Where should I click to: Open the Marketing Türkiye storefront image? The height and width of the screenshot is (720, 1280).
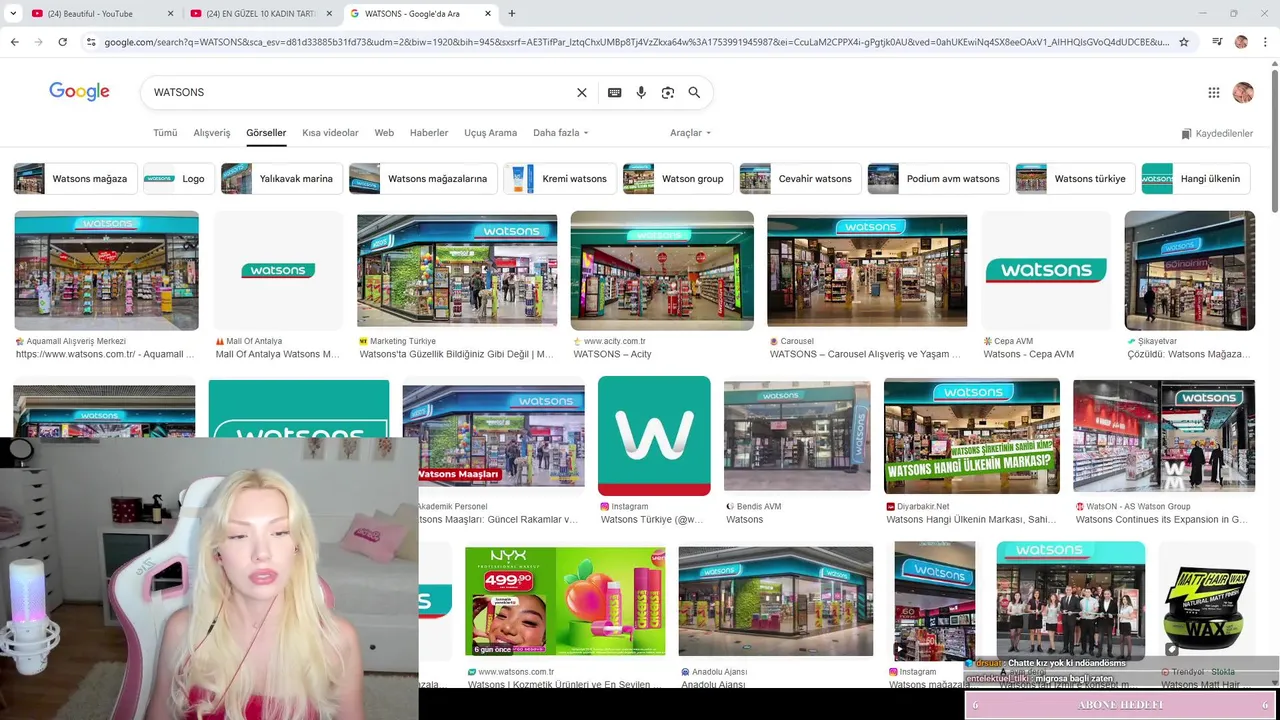pyautogui.click(x=457, y=271)
